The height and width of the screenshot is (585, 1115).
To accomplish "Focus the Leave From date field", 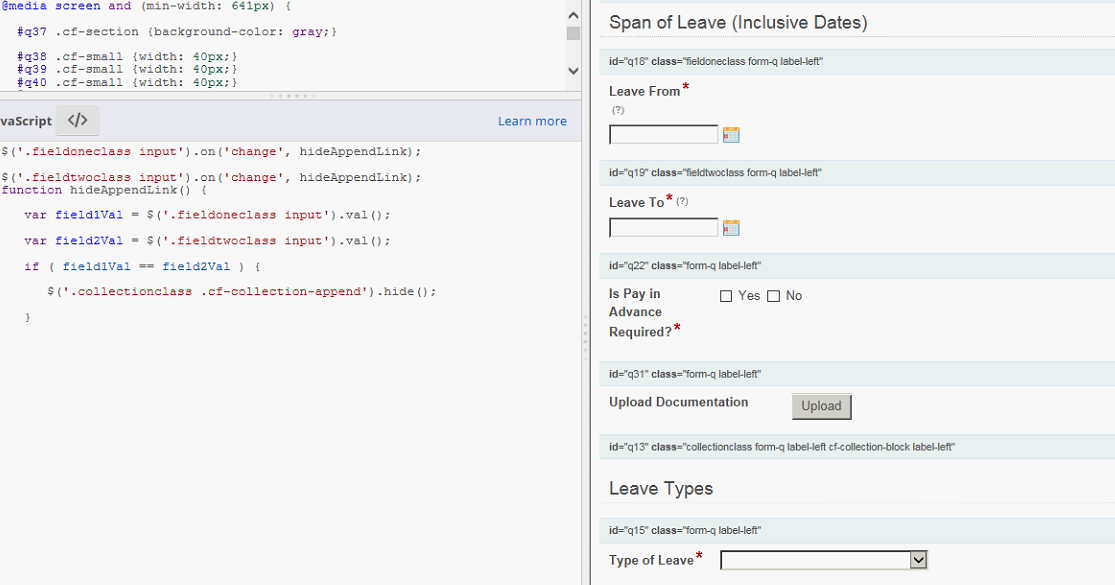I will [x=663, y=135].
